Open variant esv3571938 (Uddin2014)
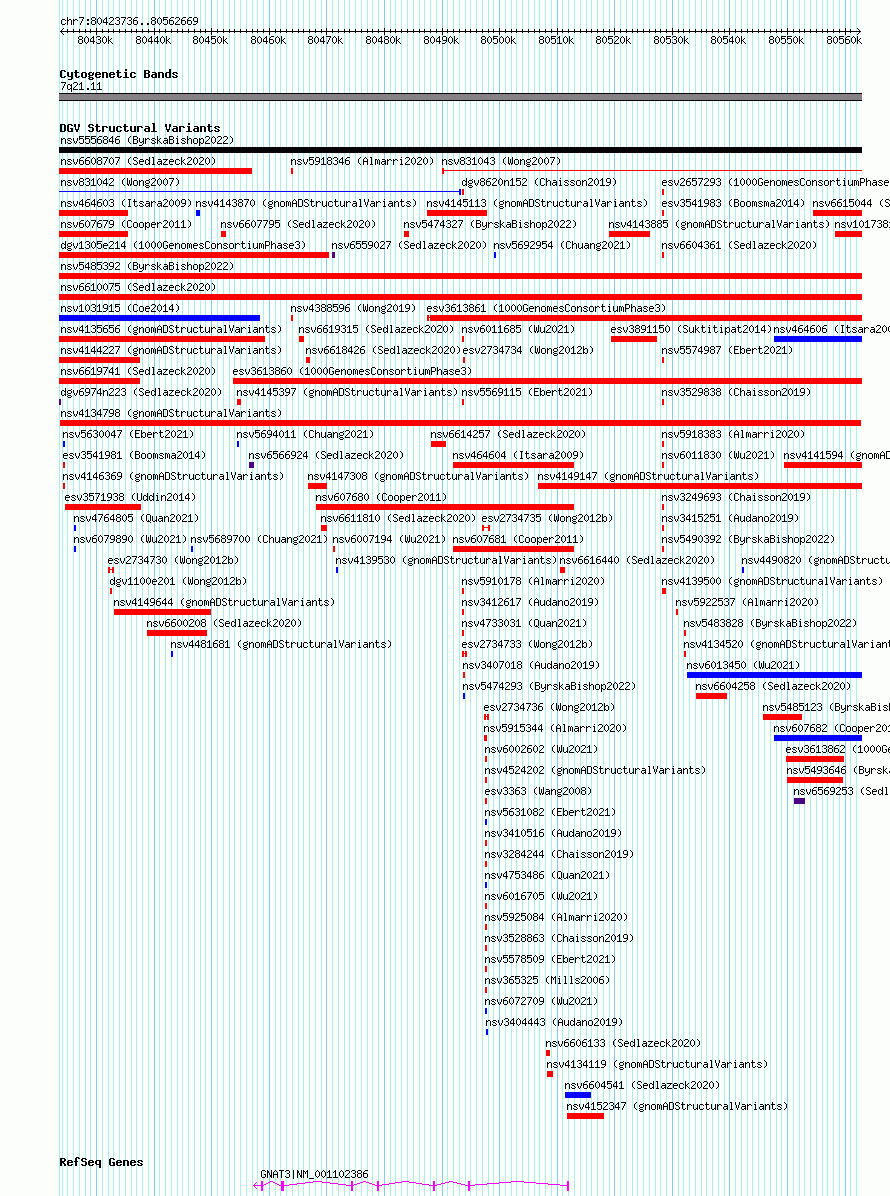Viewport: 890px width, 1196px height. tap(130, 497)
